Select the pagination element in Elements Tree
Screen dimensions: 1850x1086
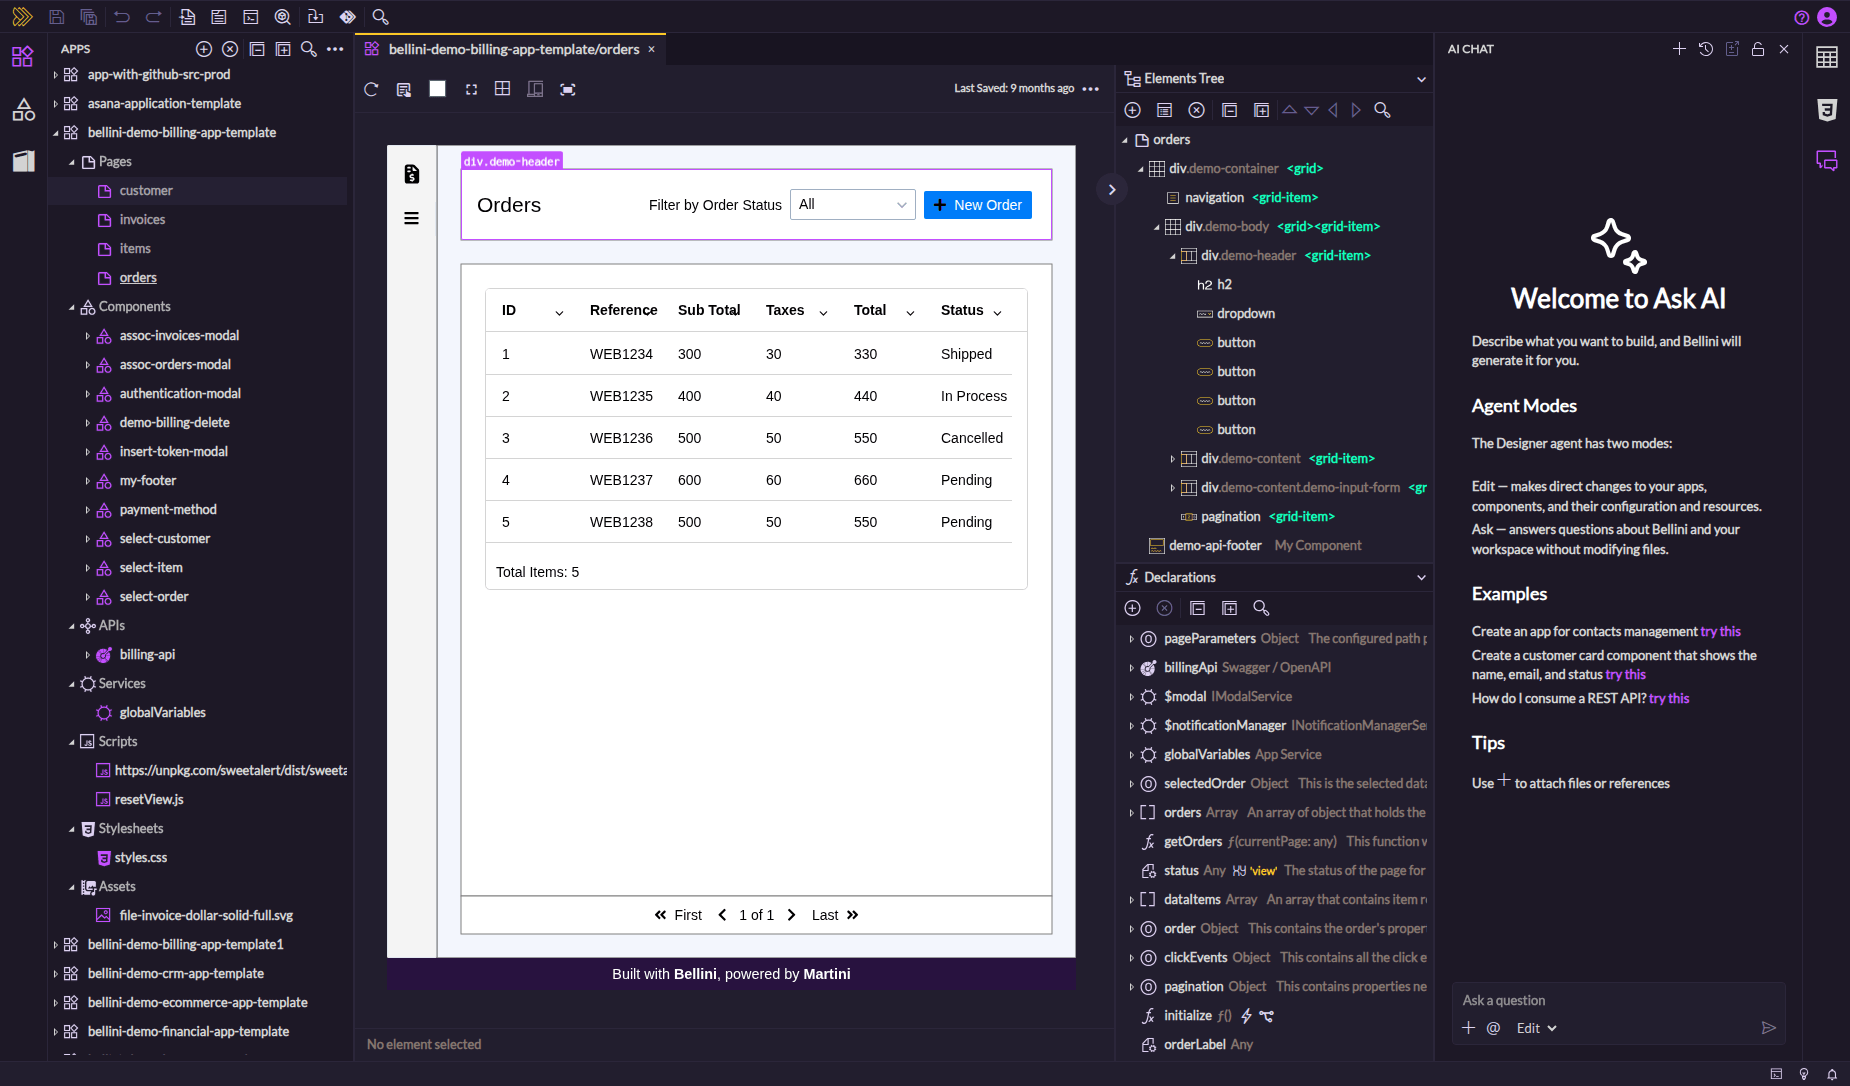tap(1230, 517)
